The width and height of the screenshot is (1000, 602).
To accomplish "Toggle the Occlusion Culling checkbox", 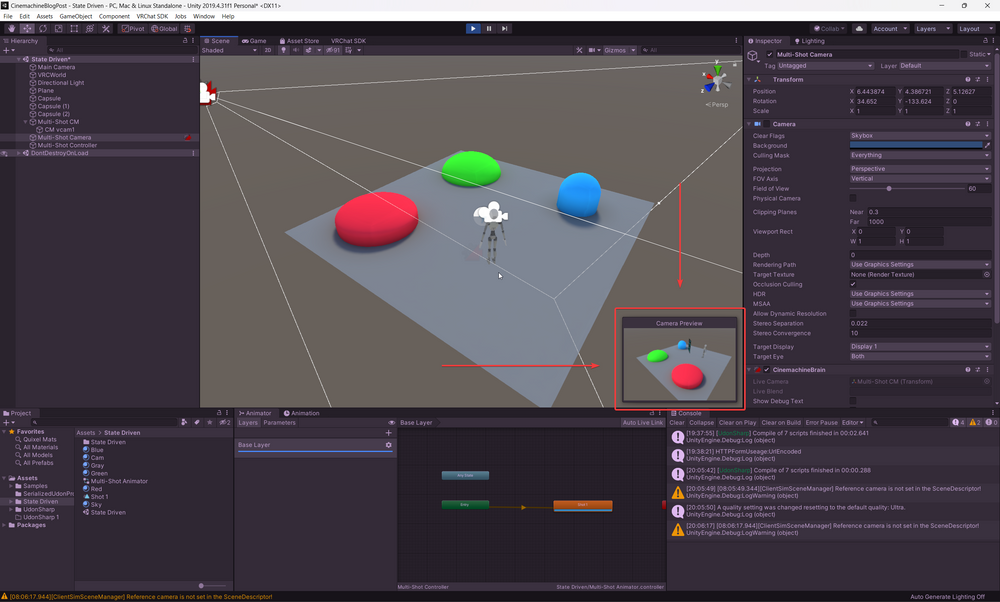I will click(853, 284).
